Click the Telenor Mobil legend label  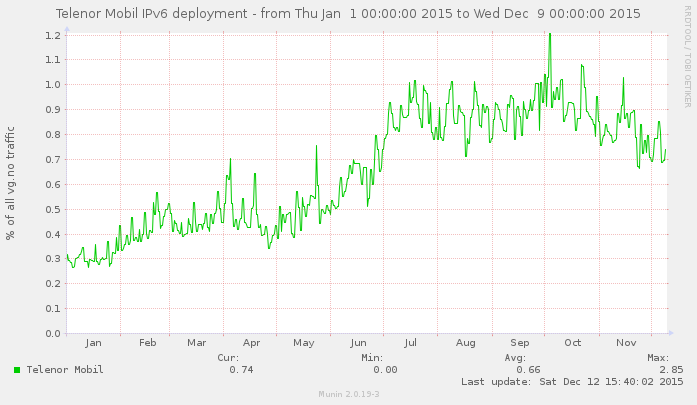65,369
